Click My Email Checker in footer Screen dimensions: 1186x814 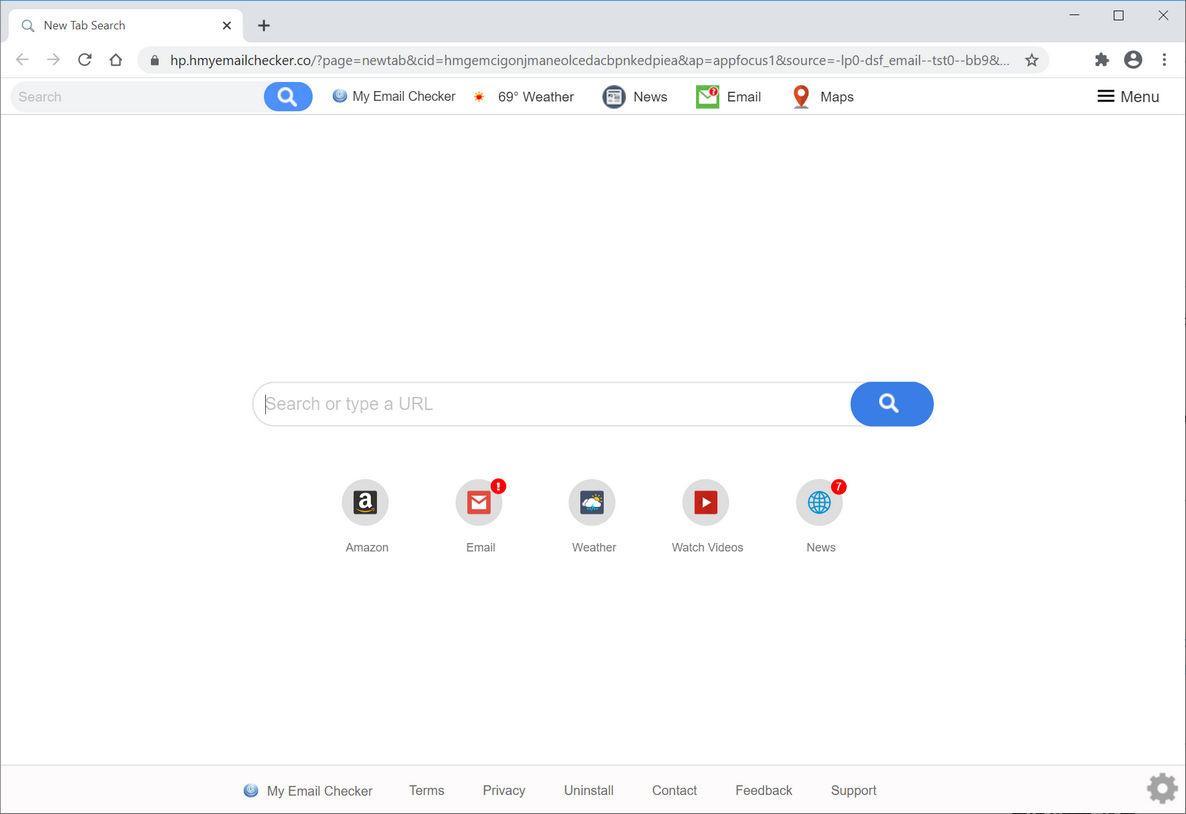[308, 791]
